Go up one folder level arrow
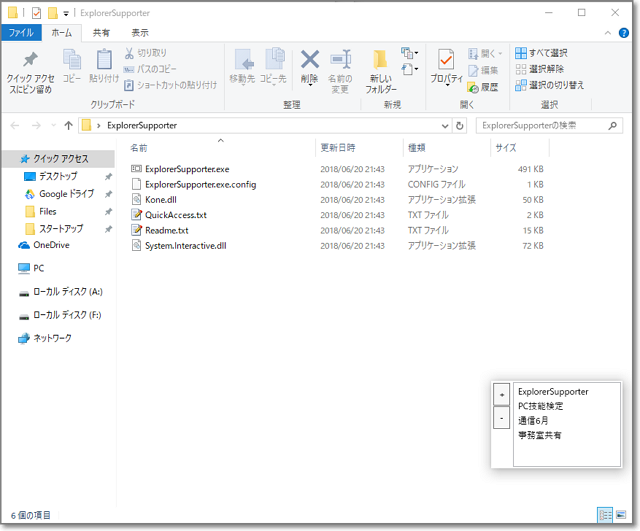The image size is (640, 531). click(x=68, y=126)
